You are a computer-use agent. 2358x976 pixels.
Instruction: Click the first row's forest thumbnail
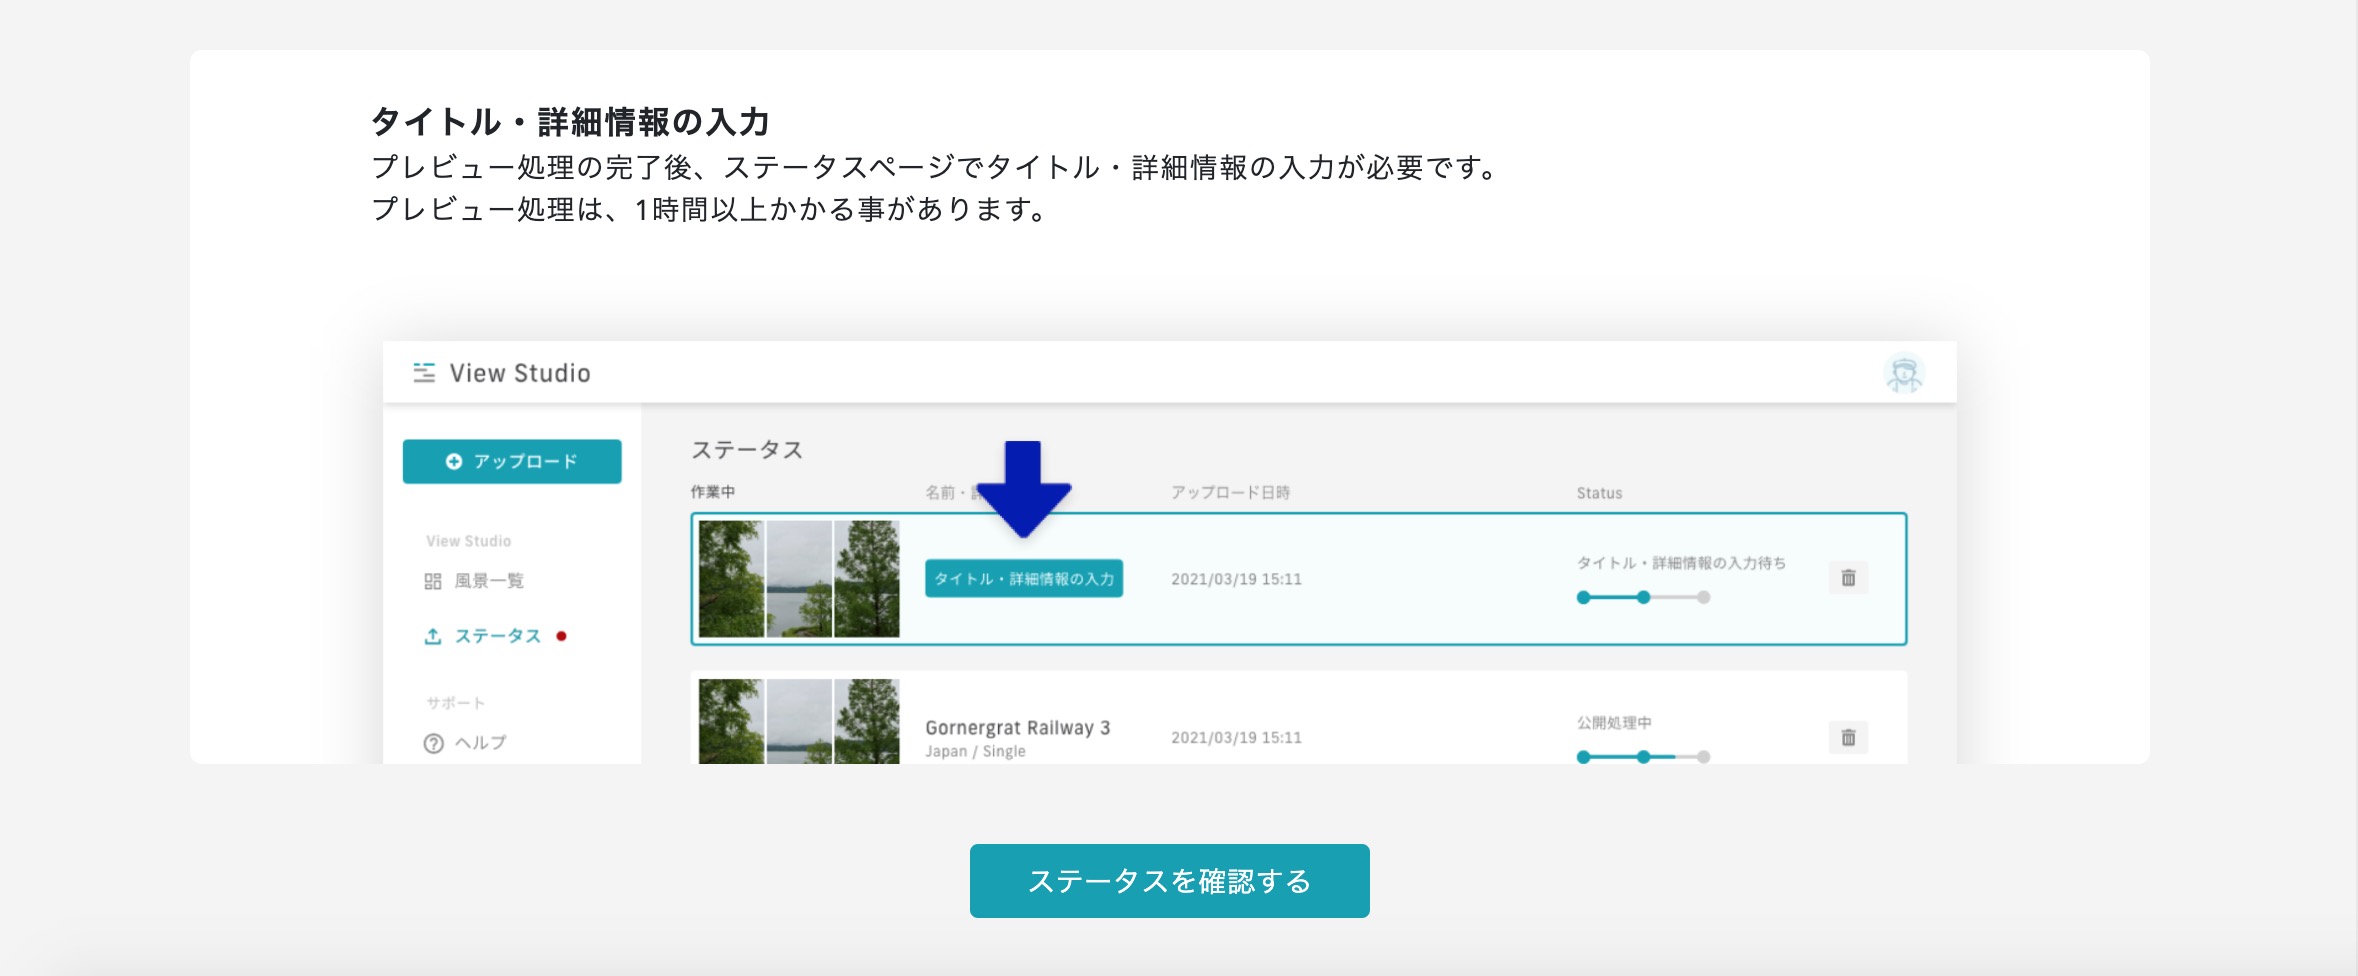tap(799, 579)
